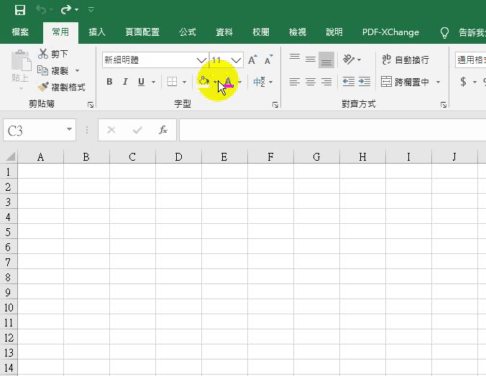Click the 剪下 (Cut) scissors button

pos(53,54)
